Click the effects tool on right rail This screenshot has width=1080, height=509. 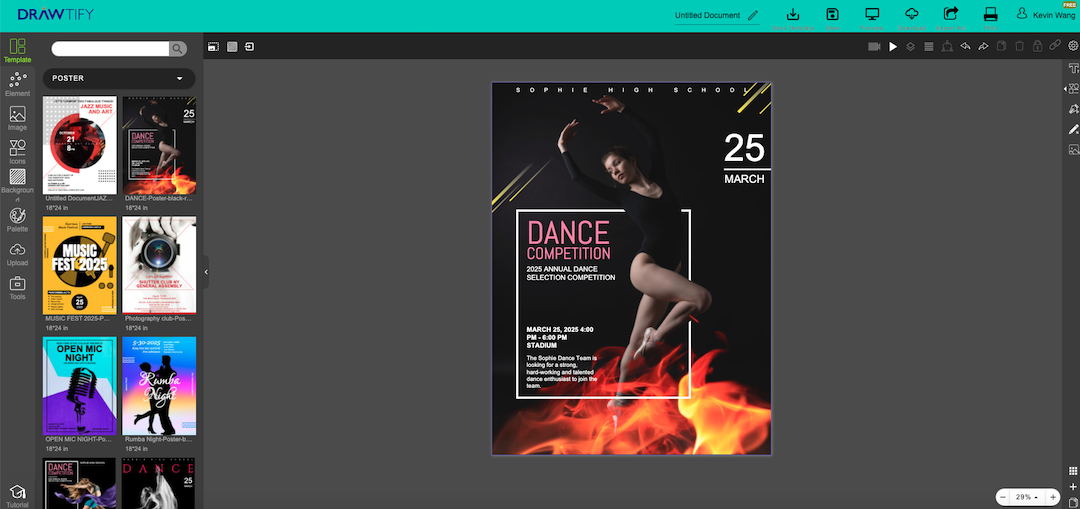(1073, 109)
